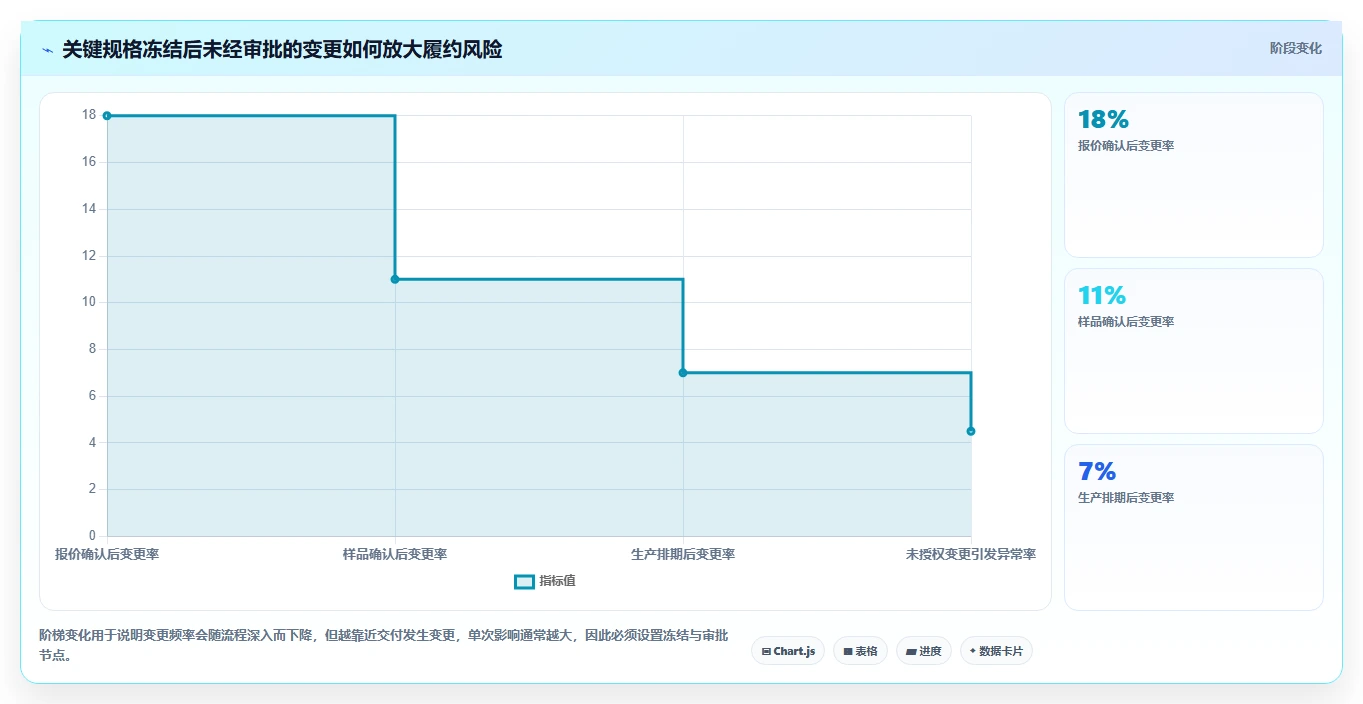Click the data point at value 18
The image size is (1363, 704).
tap(107, 116)
